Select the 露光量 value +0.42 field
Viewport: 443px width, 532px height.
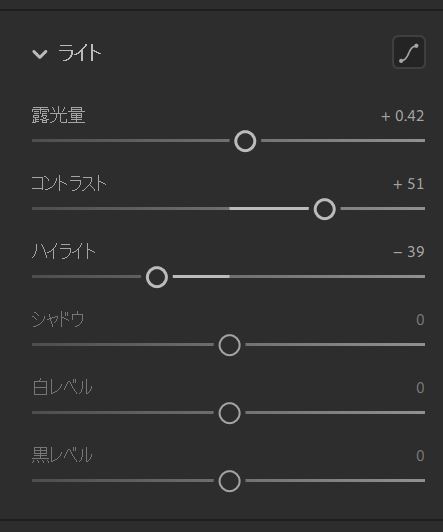[403, 116]
